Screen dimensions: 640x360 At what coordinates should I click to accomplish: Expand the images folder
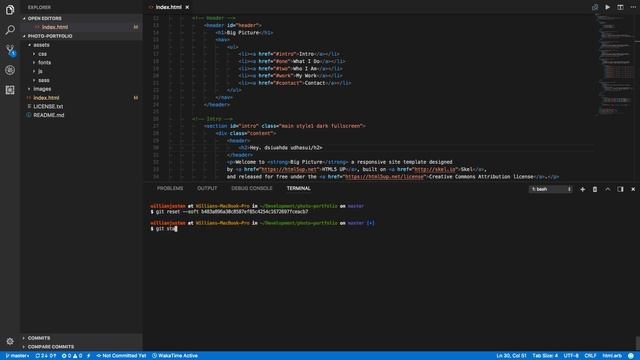click(42, 89)
